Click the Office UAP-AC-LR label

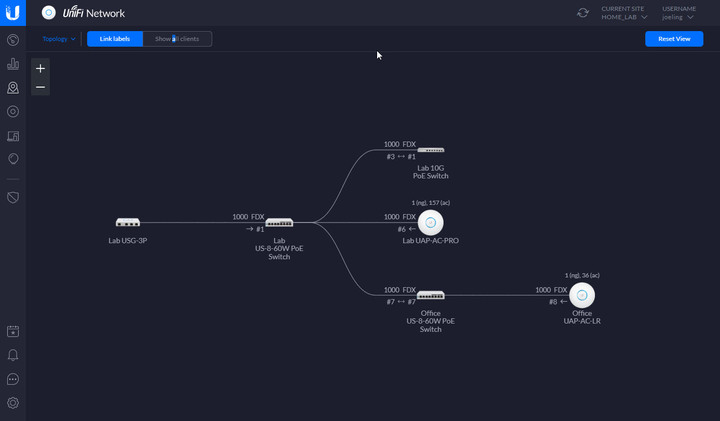tap(582, 317)
